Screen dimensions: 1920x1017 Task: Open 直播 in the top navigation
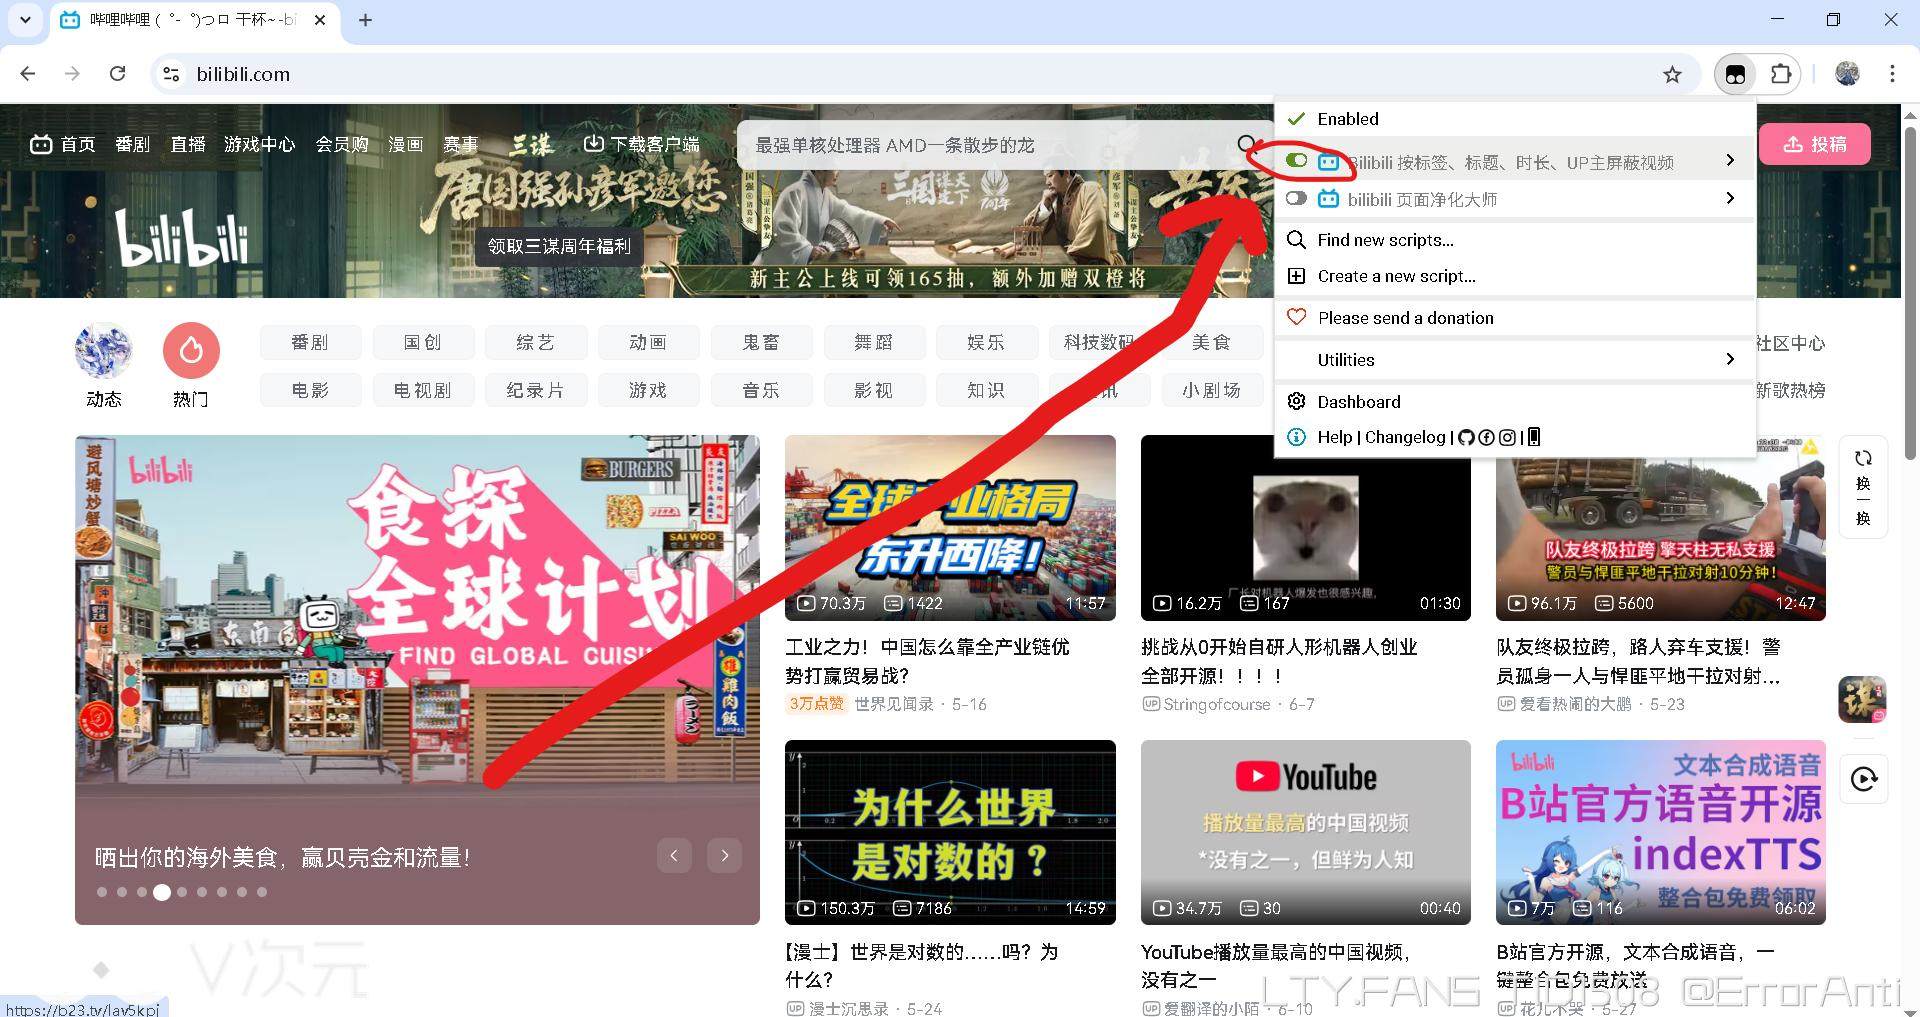pos(187,145)
